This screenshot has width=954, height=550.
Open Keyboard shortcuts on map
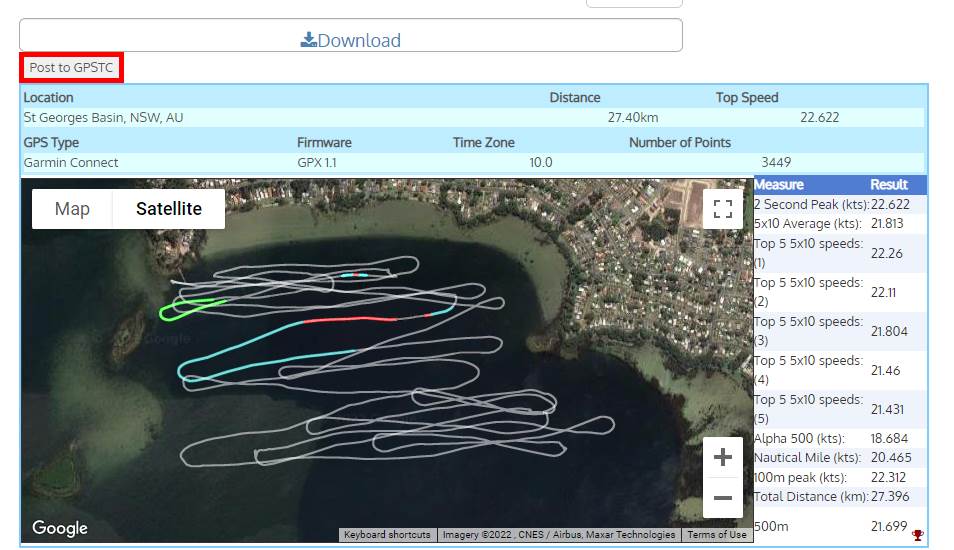pyautogui.click(x=387, y=535)
